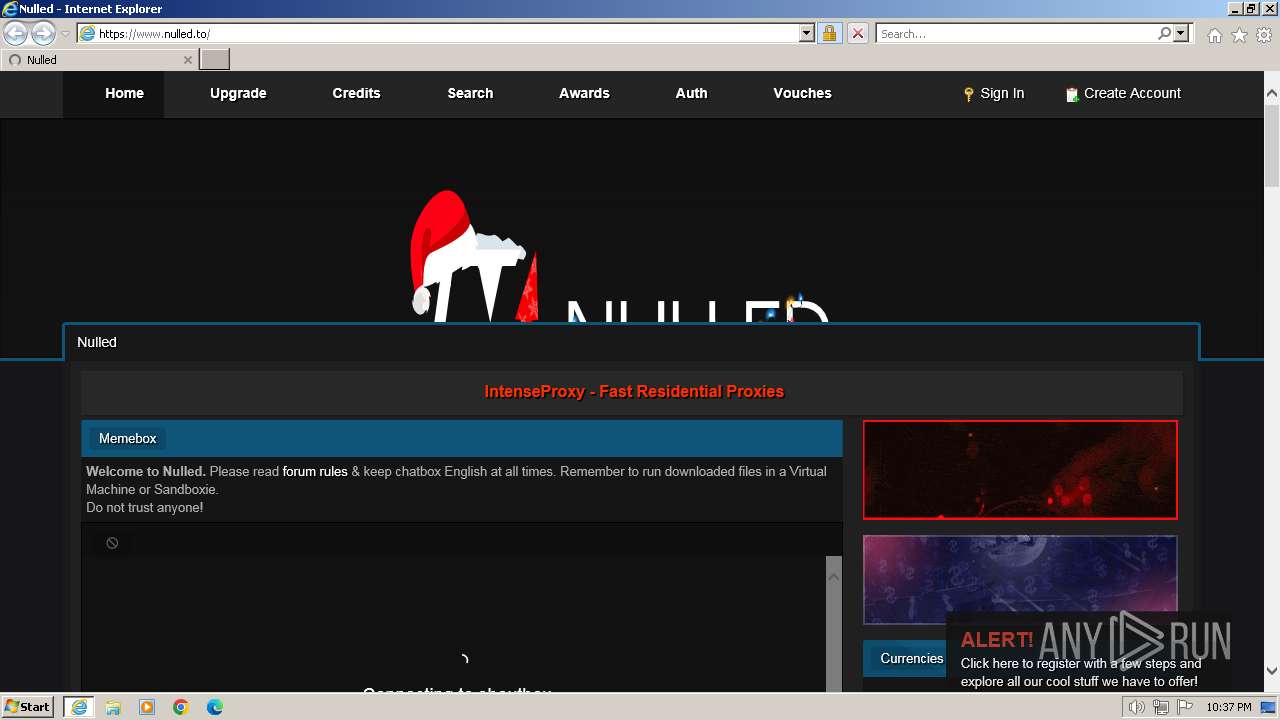Open the Tools gear icon
The width and height of the screenshot is (1280, 720).
1264,35
